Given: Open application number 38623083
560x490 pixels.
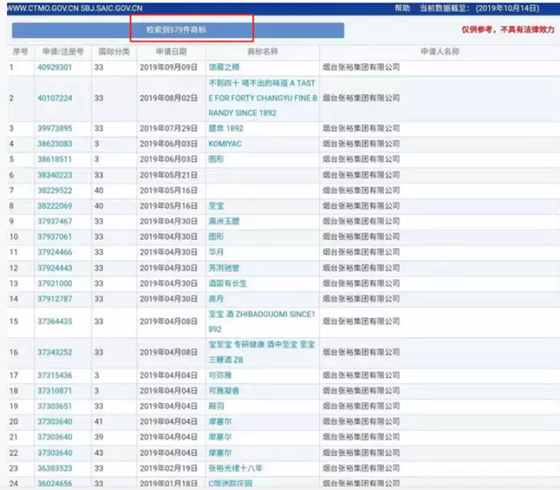Looking at the screenshot, I should [x=55, y=144].
